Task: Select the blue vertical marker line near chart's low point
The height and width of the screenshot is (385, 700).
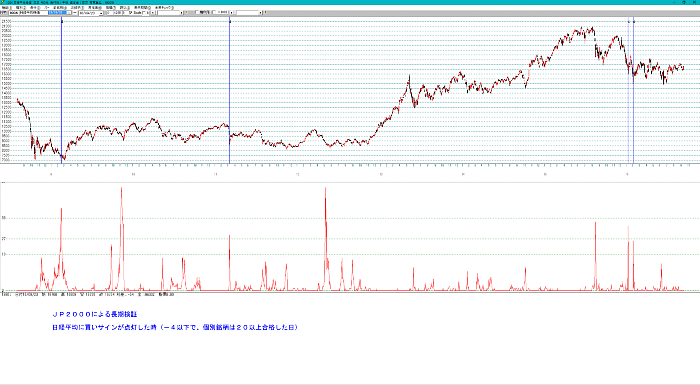Action: coord(62,92)
